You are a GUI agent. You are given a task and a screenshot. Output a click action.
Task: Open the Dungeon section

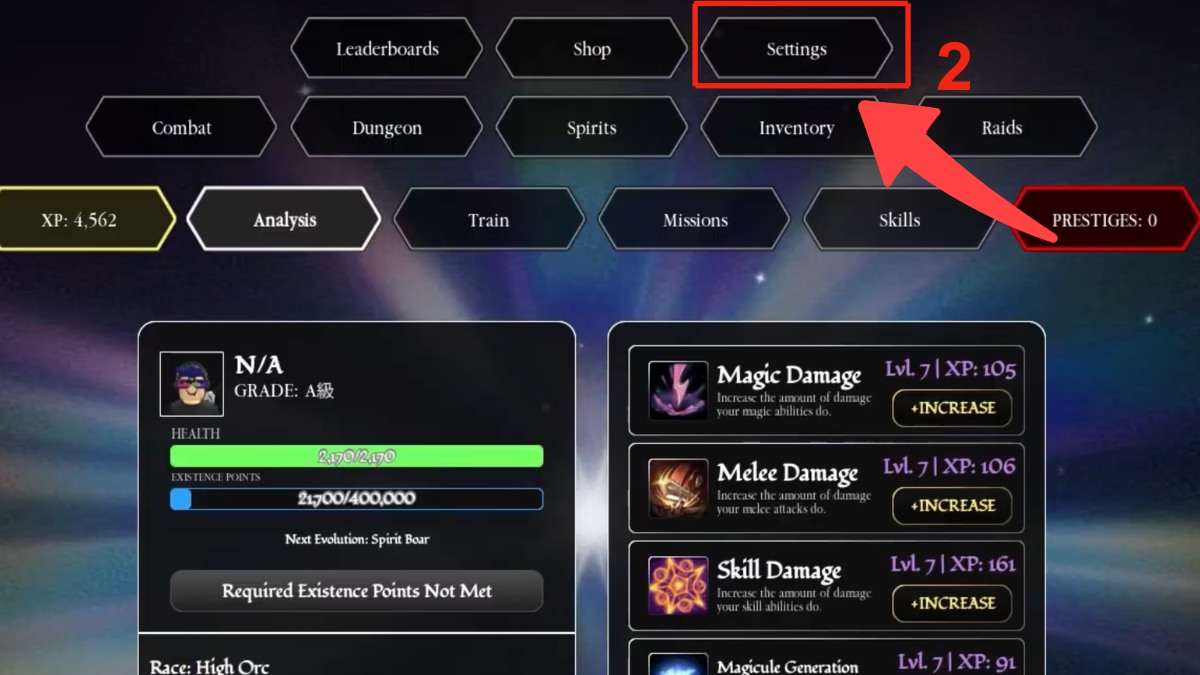tap(387, 128)
